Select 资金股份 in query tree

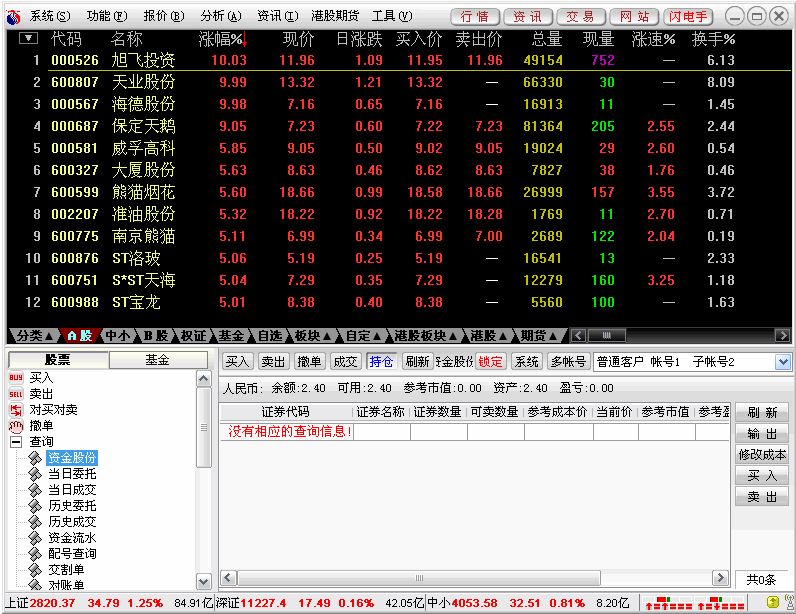(72, 458)
